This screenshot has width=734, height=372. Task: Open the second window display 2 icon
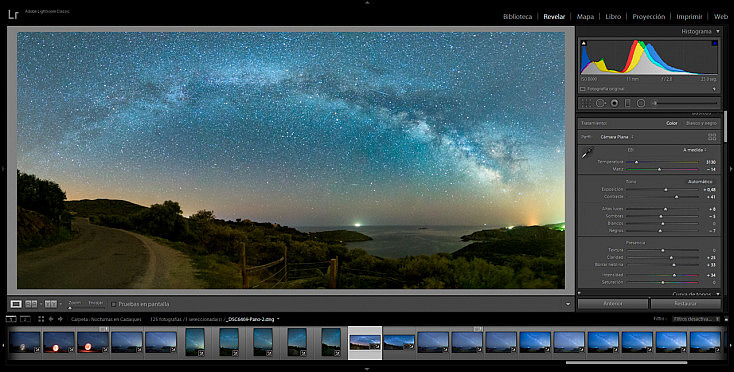(x=26, y=319)
